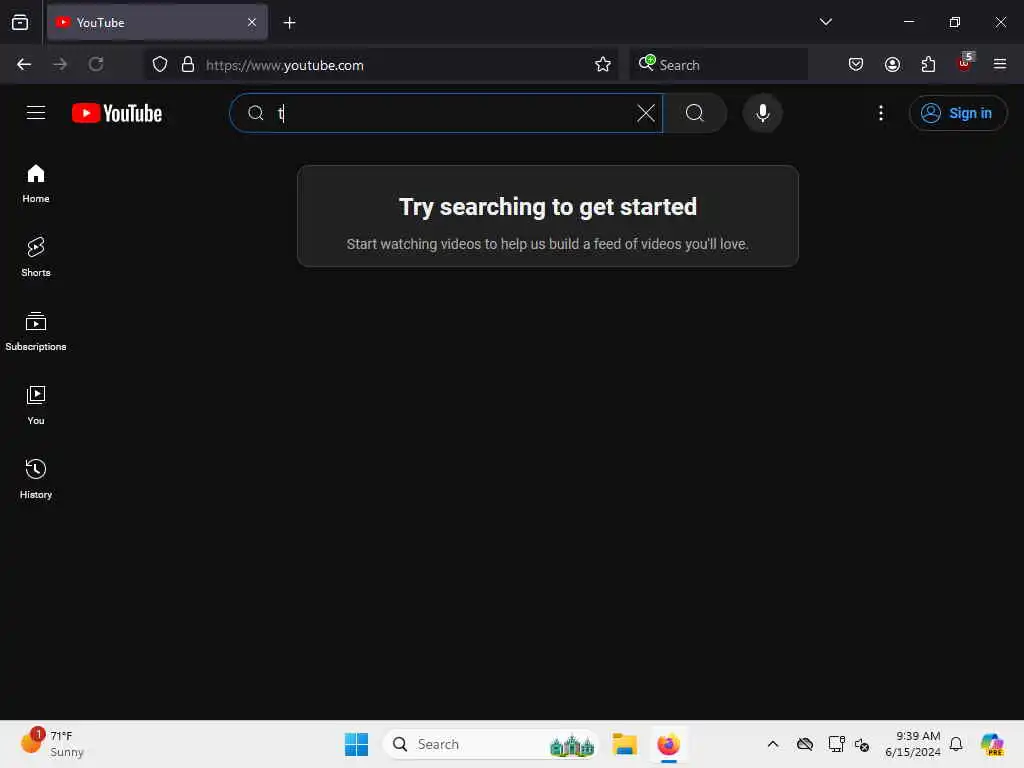Click the YouTube logo

117,113
